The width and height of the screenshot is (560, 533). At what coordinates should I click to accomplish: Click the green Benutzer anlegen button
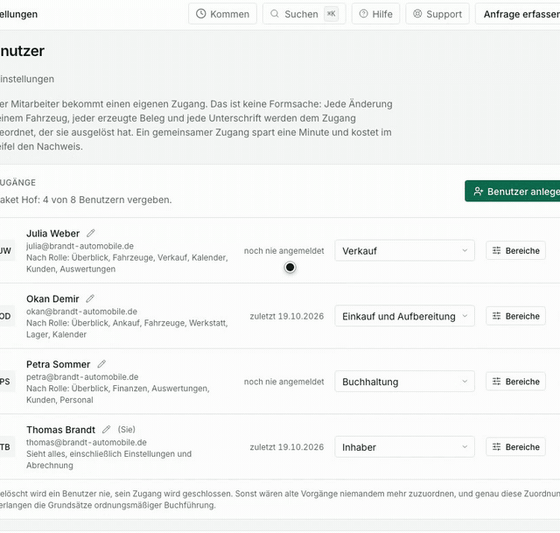[512, 191]
